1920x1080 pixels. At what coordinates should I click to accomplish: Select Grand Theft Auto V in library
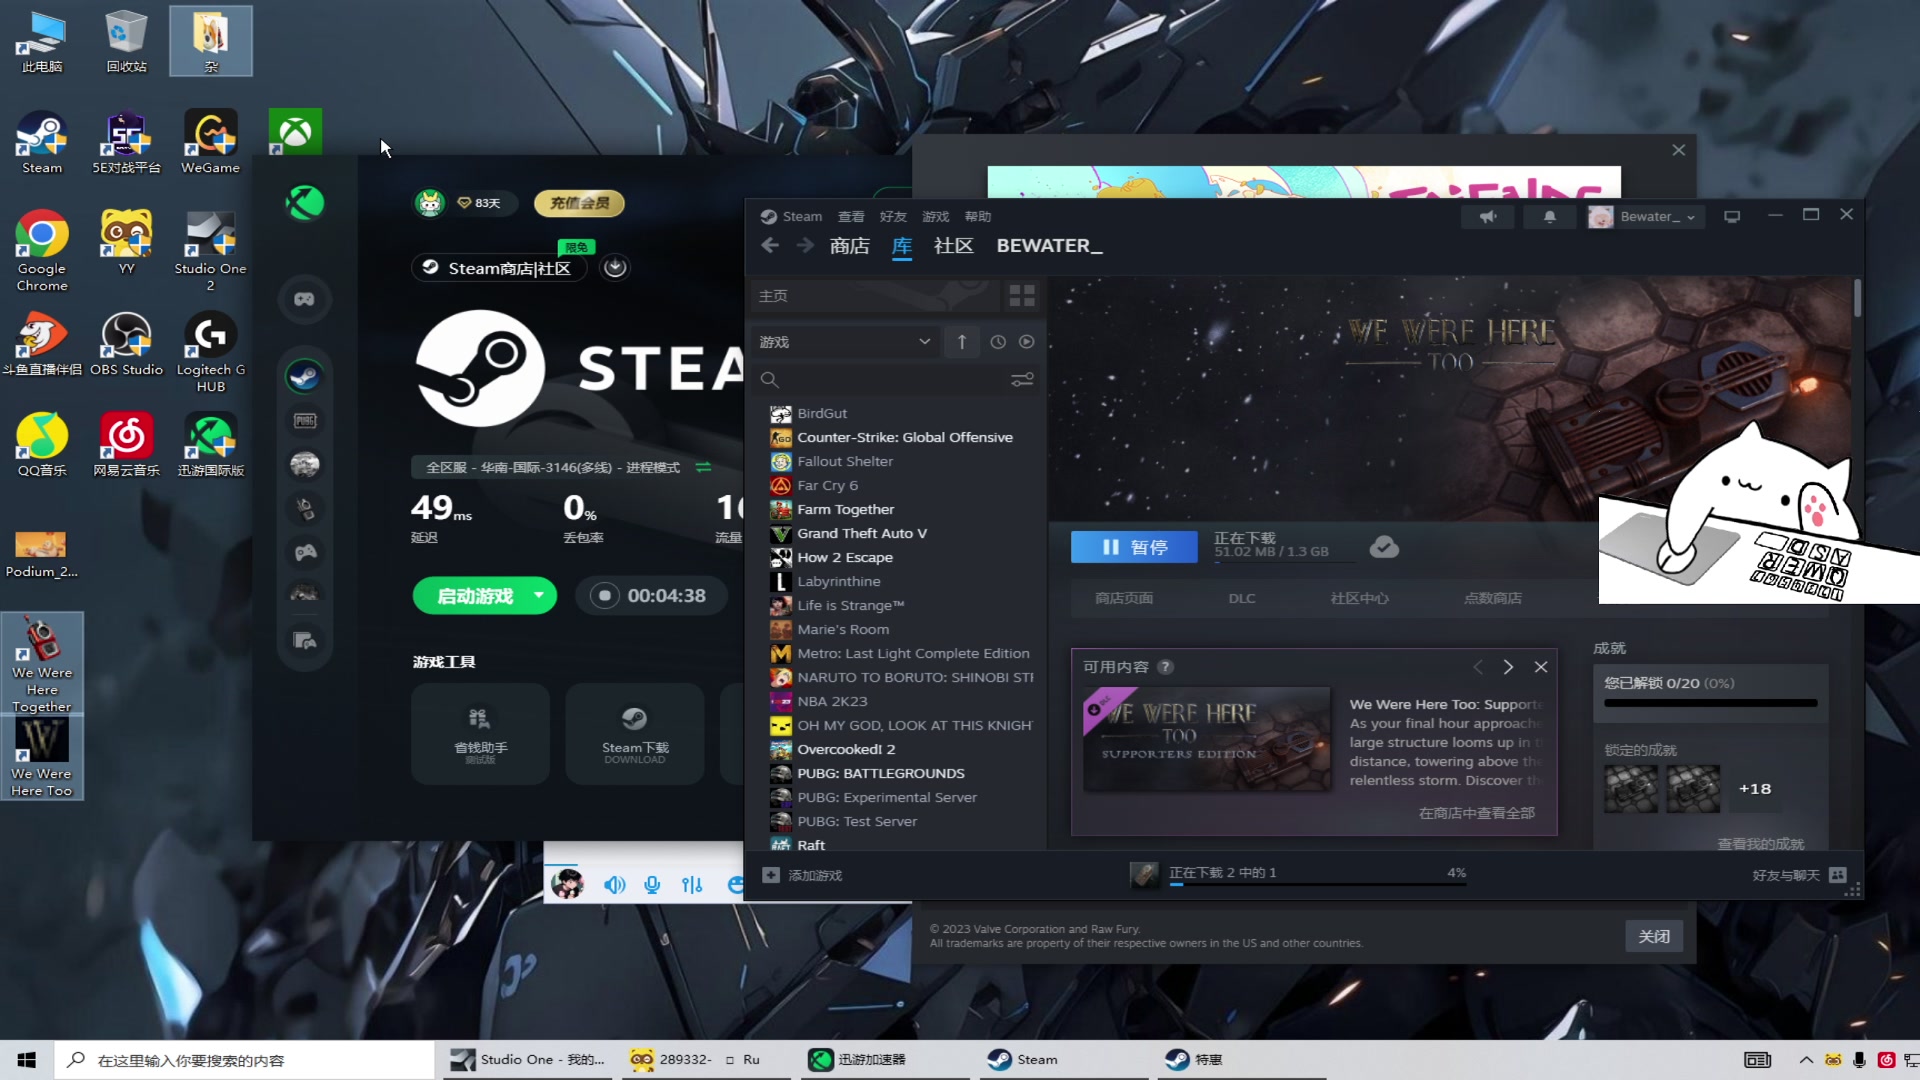[x=862, y=533]
